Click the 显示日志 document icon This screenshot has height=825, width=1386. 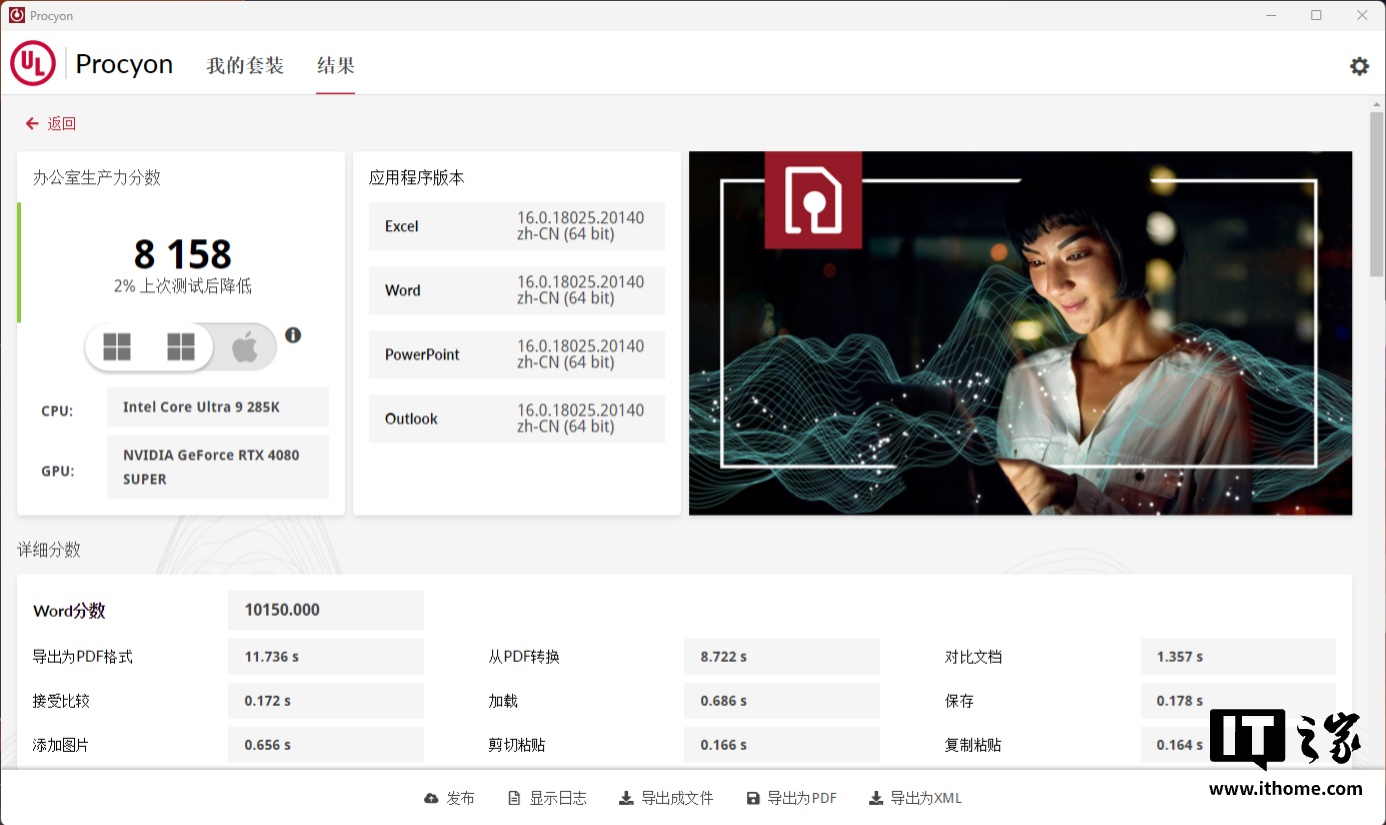point(514,798)
